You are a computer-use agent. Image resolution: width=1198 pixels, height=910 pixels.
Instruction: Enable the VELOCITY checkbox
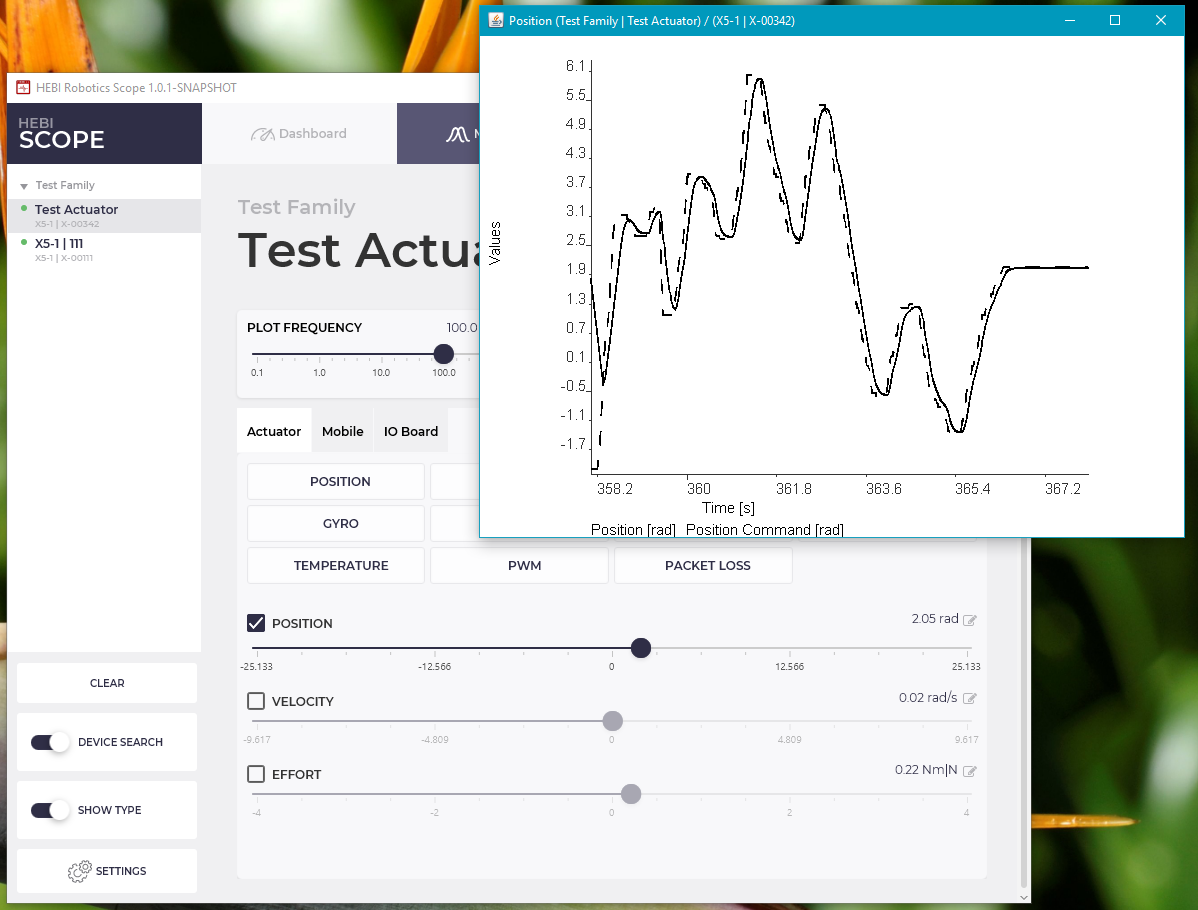(x=255, y=700)
